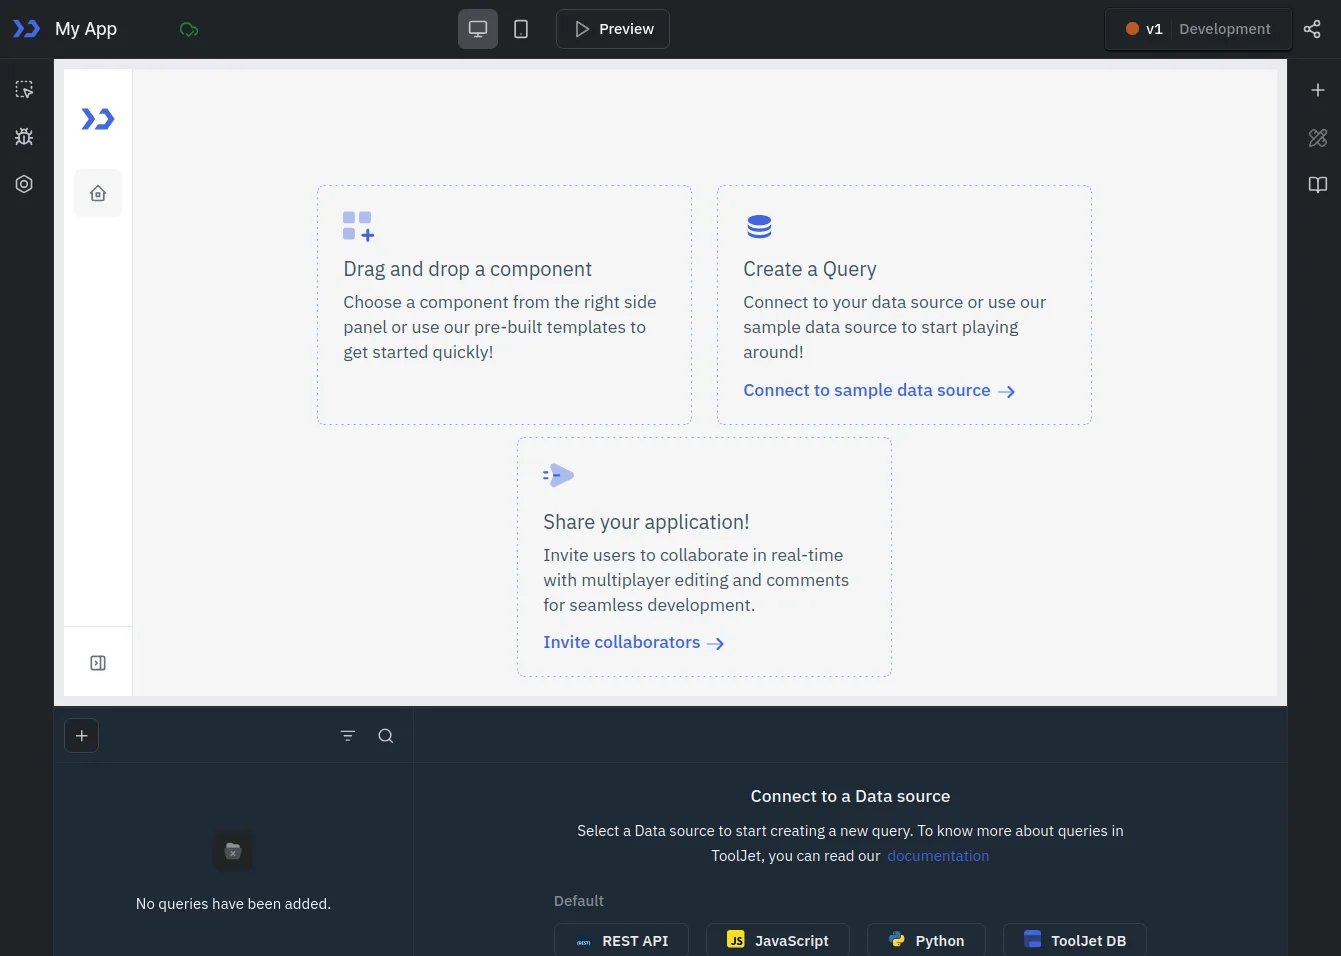Open the query filter options

[348, 736]
